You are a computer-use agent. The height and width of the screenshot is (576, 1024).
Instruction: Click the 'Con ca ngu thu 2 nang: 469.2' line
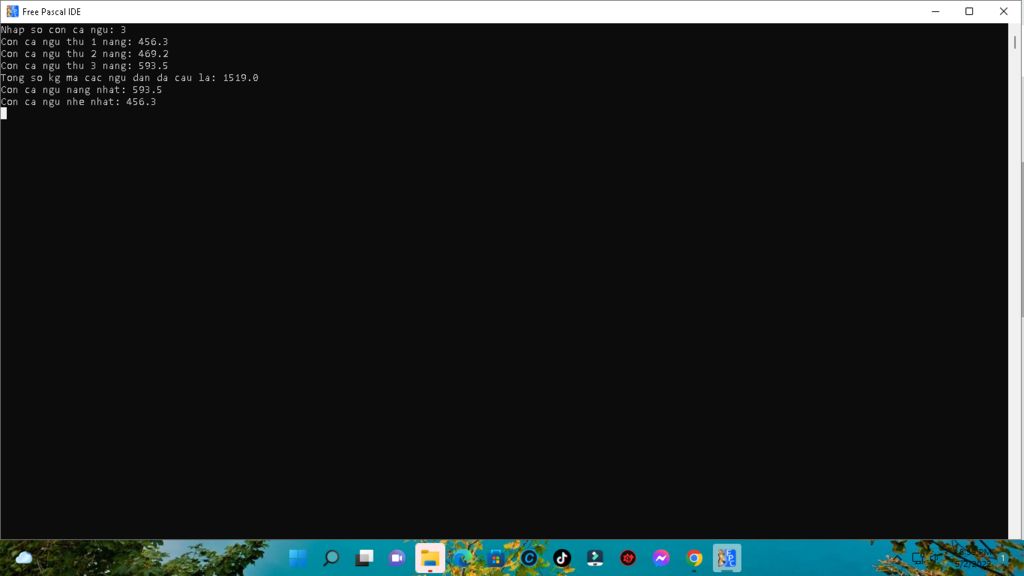[84, 54]
